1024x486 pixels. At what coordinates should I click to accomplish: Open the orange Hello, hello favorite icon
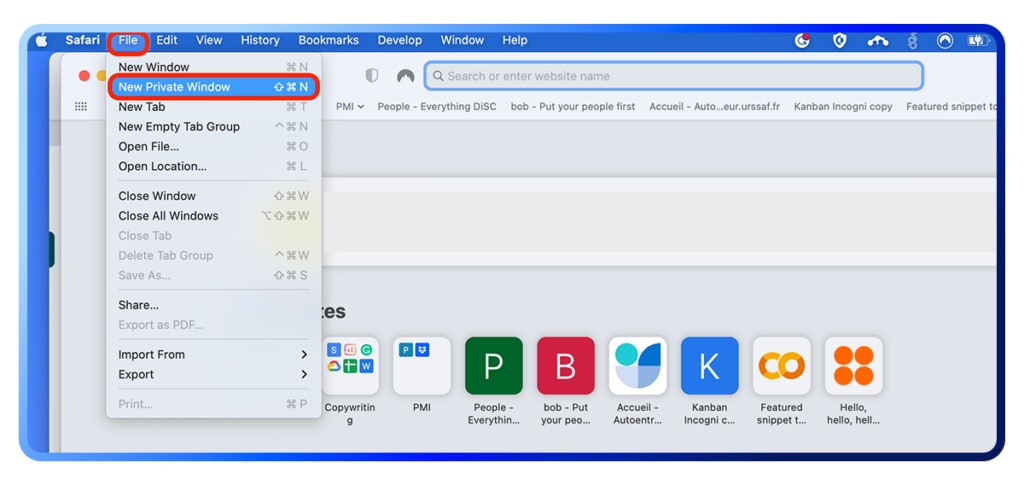pyautogui.click(x=853, y=366)
